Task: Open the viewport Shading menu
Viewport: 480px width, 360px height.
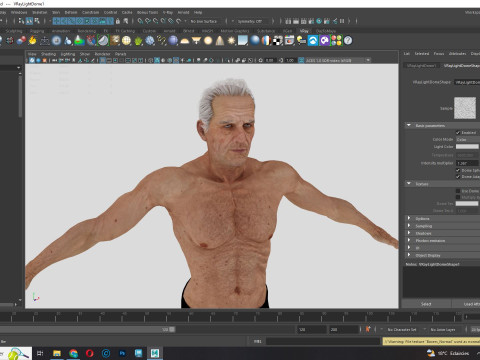Action: click(x=48, y=54)
